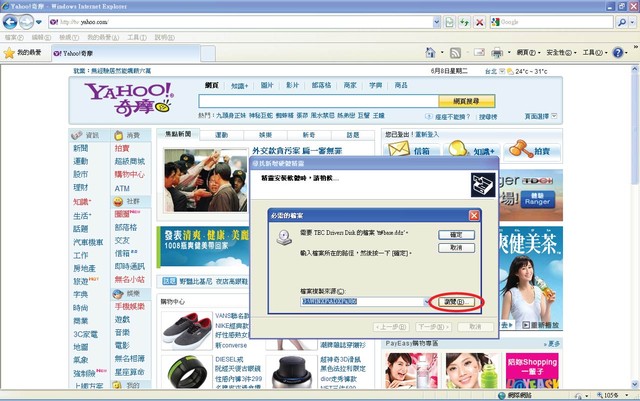The image size is (640, 401).
Task: Click the 瀏覽(B)... browse button
Action: [456, 302]
